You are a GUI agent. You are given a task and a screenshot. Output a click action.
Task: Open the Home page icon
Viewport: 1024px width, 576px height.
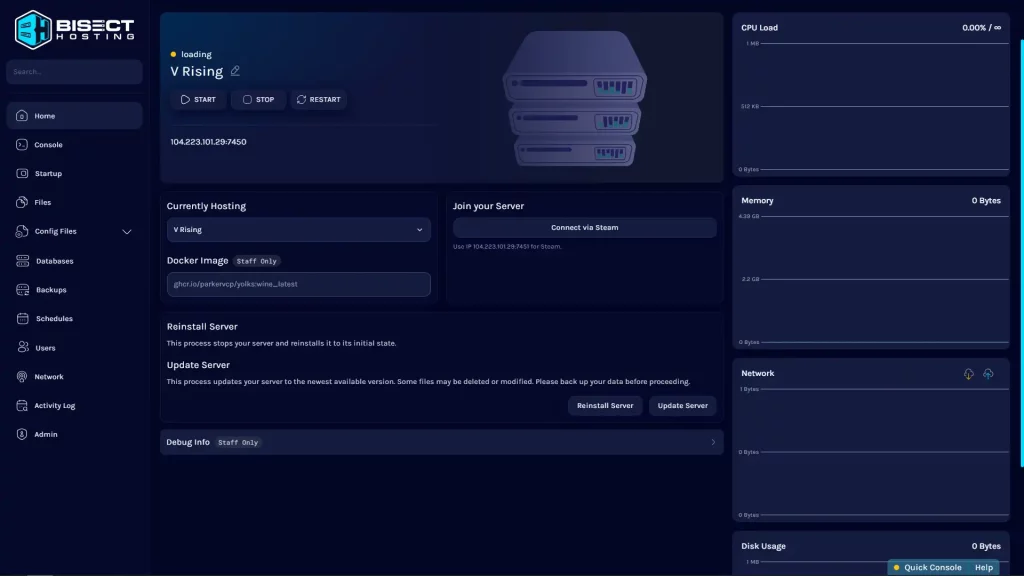coord(22,116)
